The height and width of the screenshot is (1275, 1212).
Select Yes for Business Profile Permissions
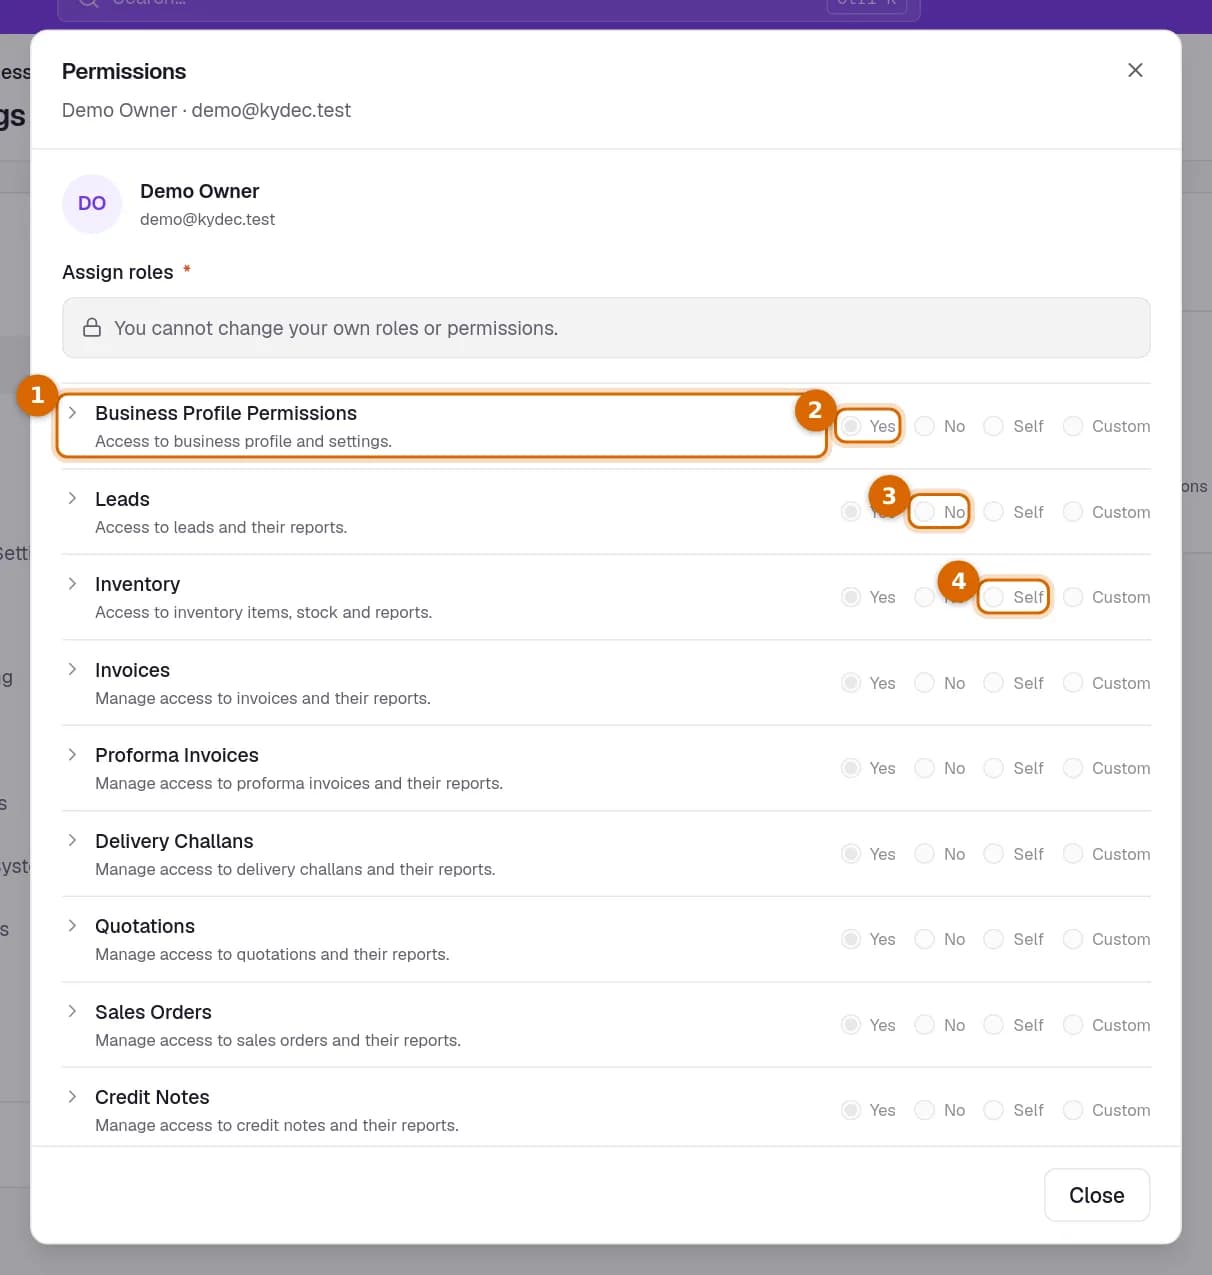click(851, 426)
